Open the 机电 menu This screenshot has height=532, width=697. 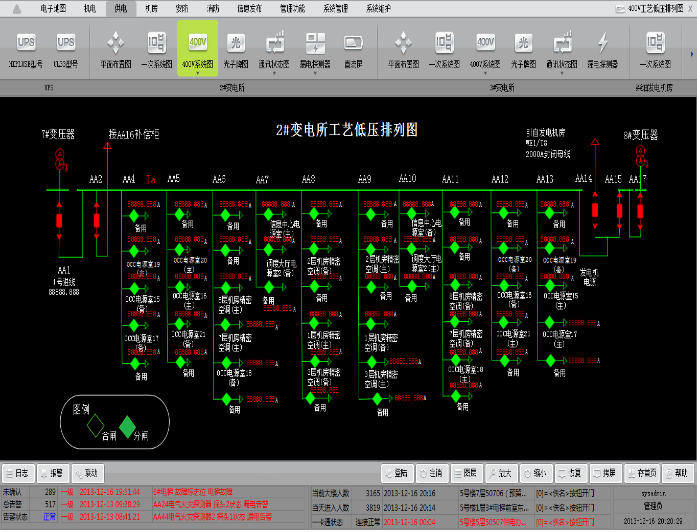coord(90,8)
